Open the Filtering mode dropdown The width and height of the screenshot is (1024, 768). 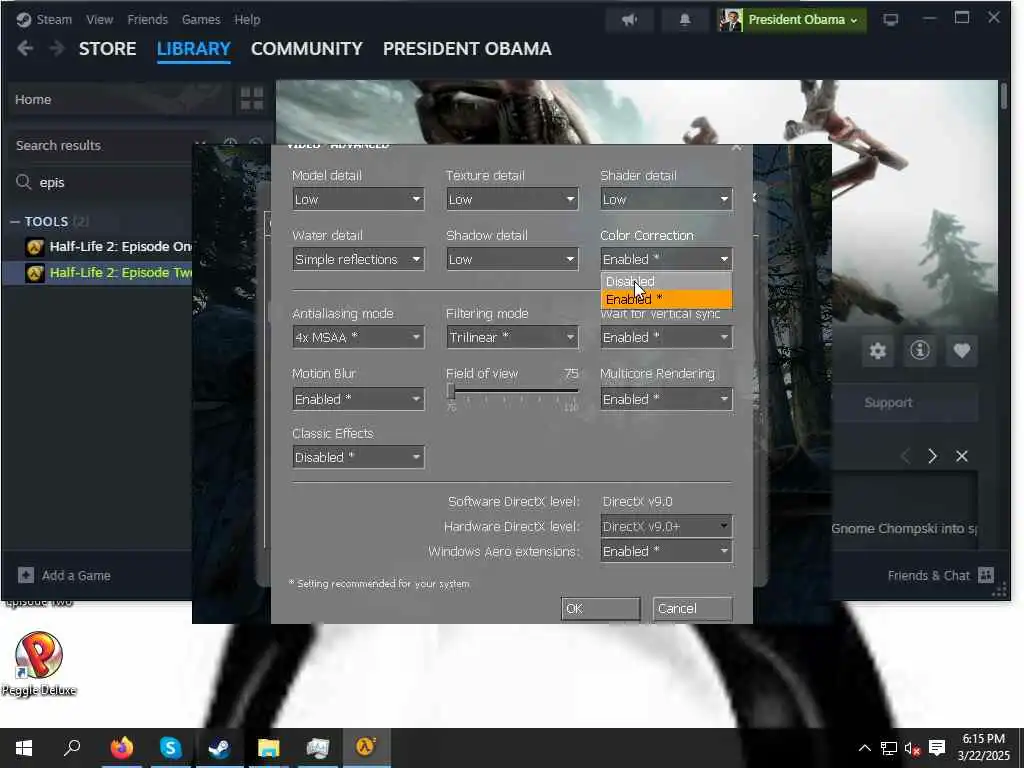coord(513,338)
